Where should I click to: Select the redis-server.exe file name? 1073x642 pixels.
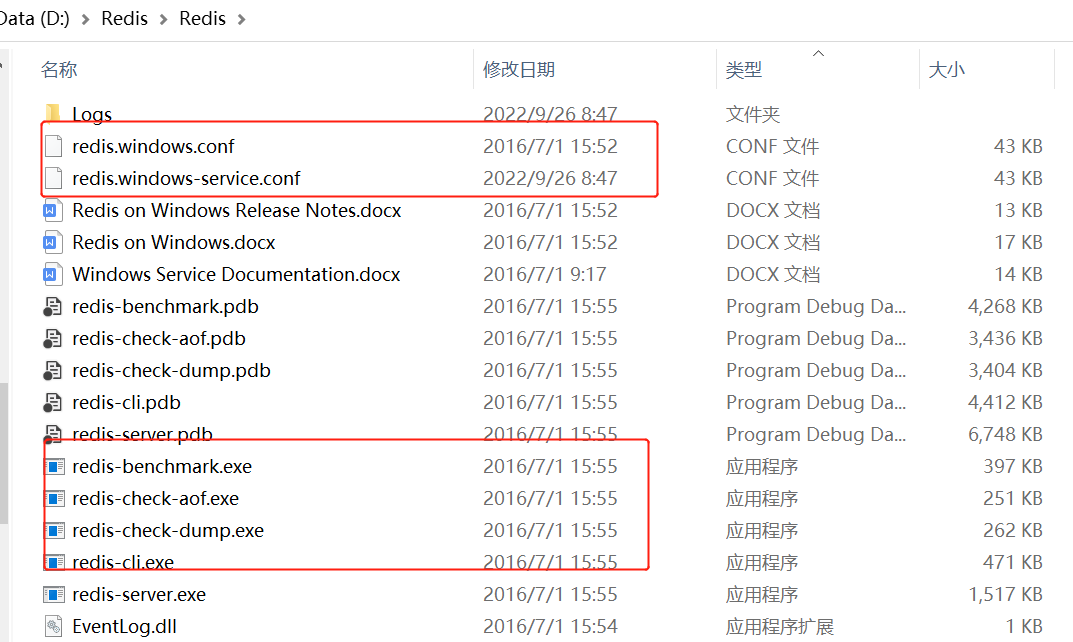[139, 595]
